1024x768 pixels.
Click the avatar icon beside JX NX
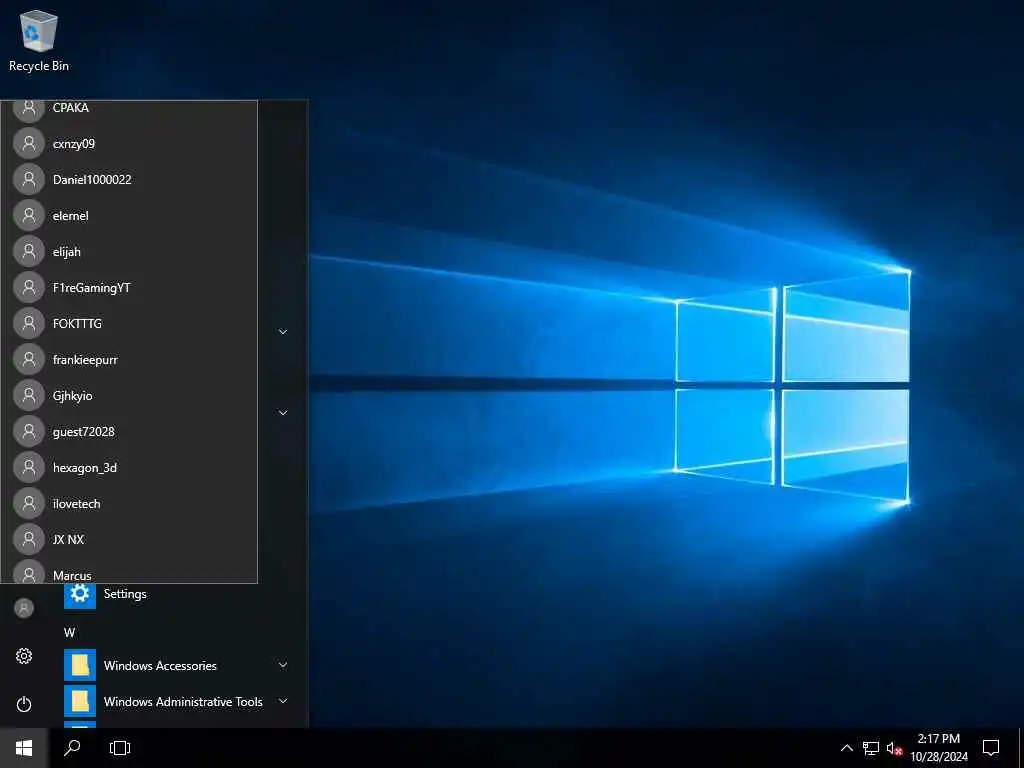[x=29, y=539]
